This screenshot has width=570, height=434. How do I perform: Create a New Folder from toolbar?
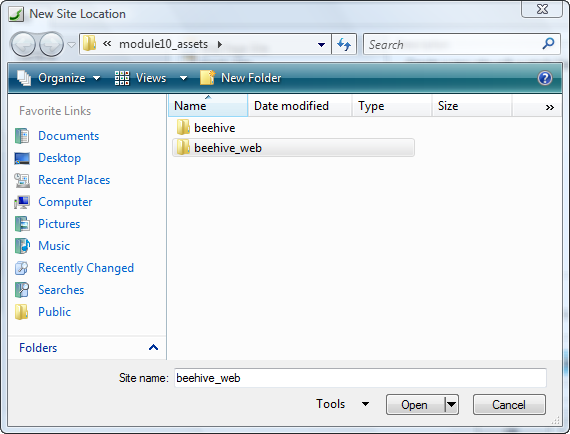[241, 78]
